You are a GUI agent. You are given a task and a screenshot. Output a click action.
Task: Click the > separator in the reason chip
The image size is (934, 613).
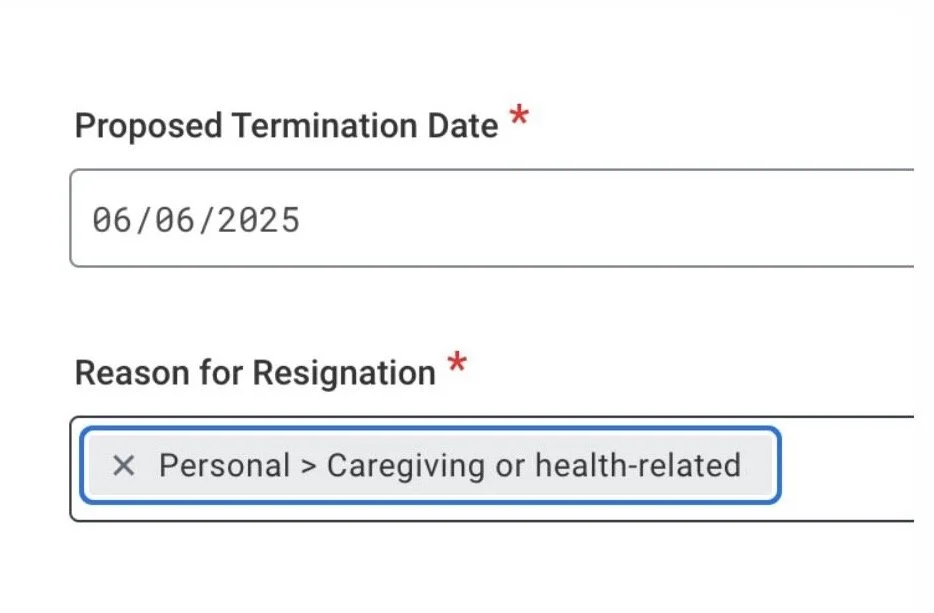coord(309,466)
